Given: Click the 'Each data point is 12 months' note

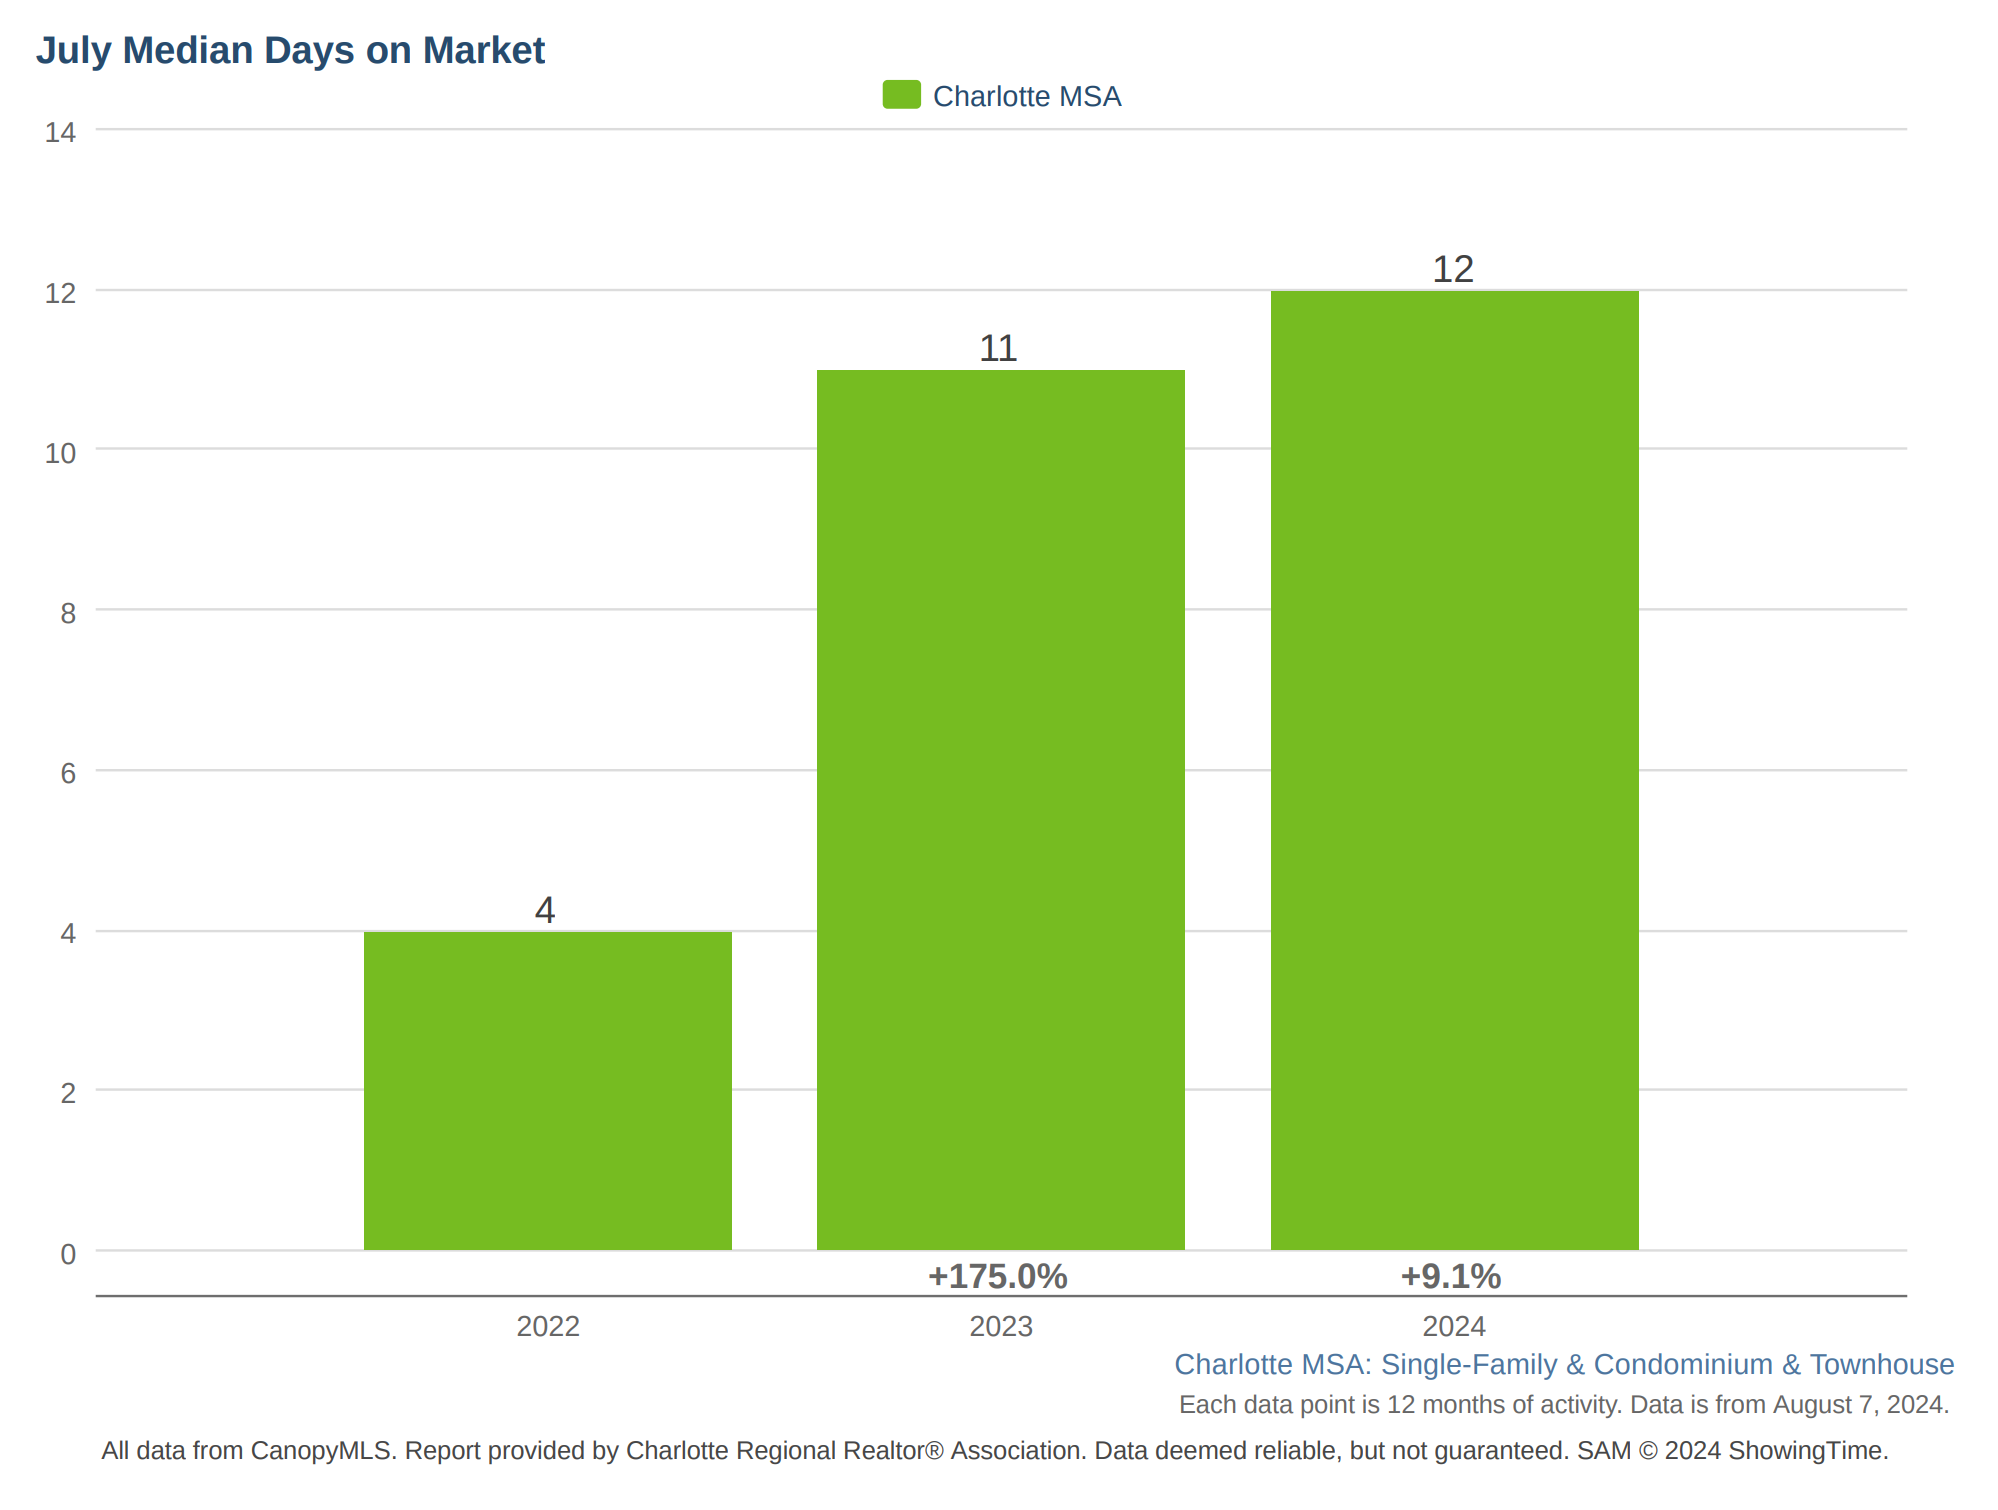Looking at the screenshot, I should click(1564, 1405).
